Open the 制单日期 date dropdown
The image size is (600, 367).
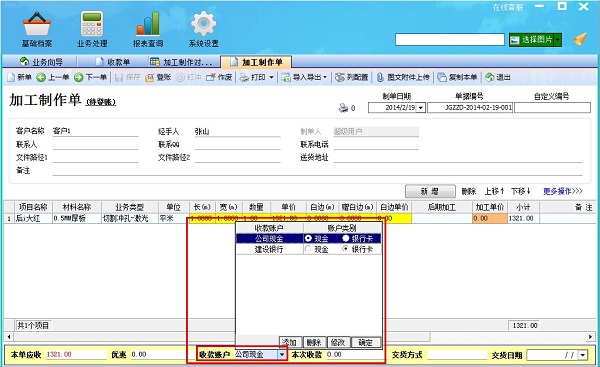(x=421, y=108)
